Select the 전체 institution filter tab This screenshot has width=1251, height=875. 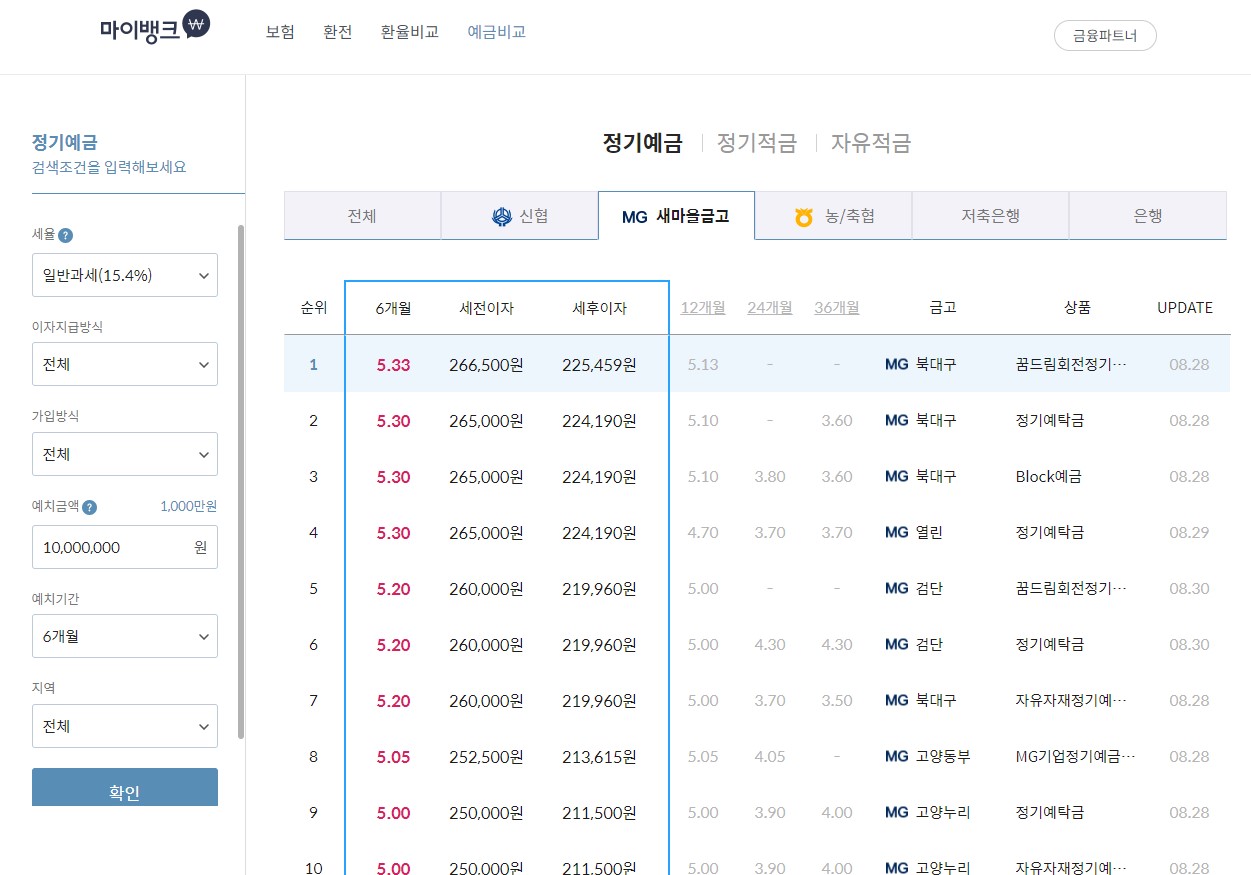[362, 215]
